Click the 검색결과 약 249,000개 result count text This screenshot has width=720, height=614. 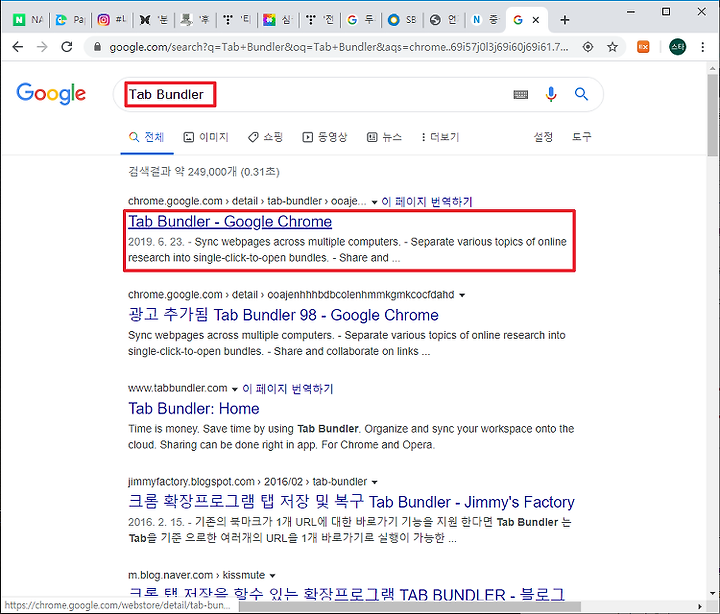click(x=203, y=172)
